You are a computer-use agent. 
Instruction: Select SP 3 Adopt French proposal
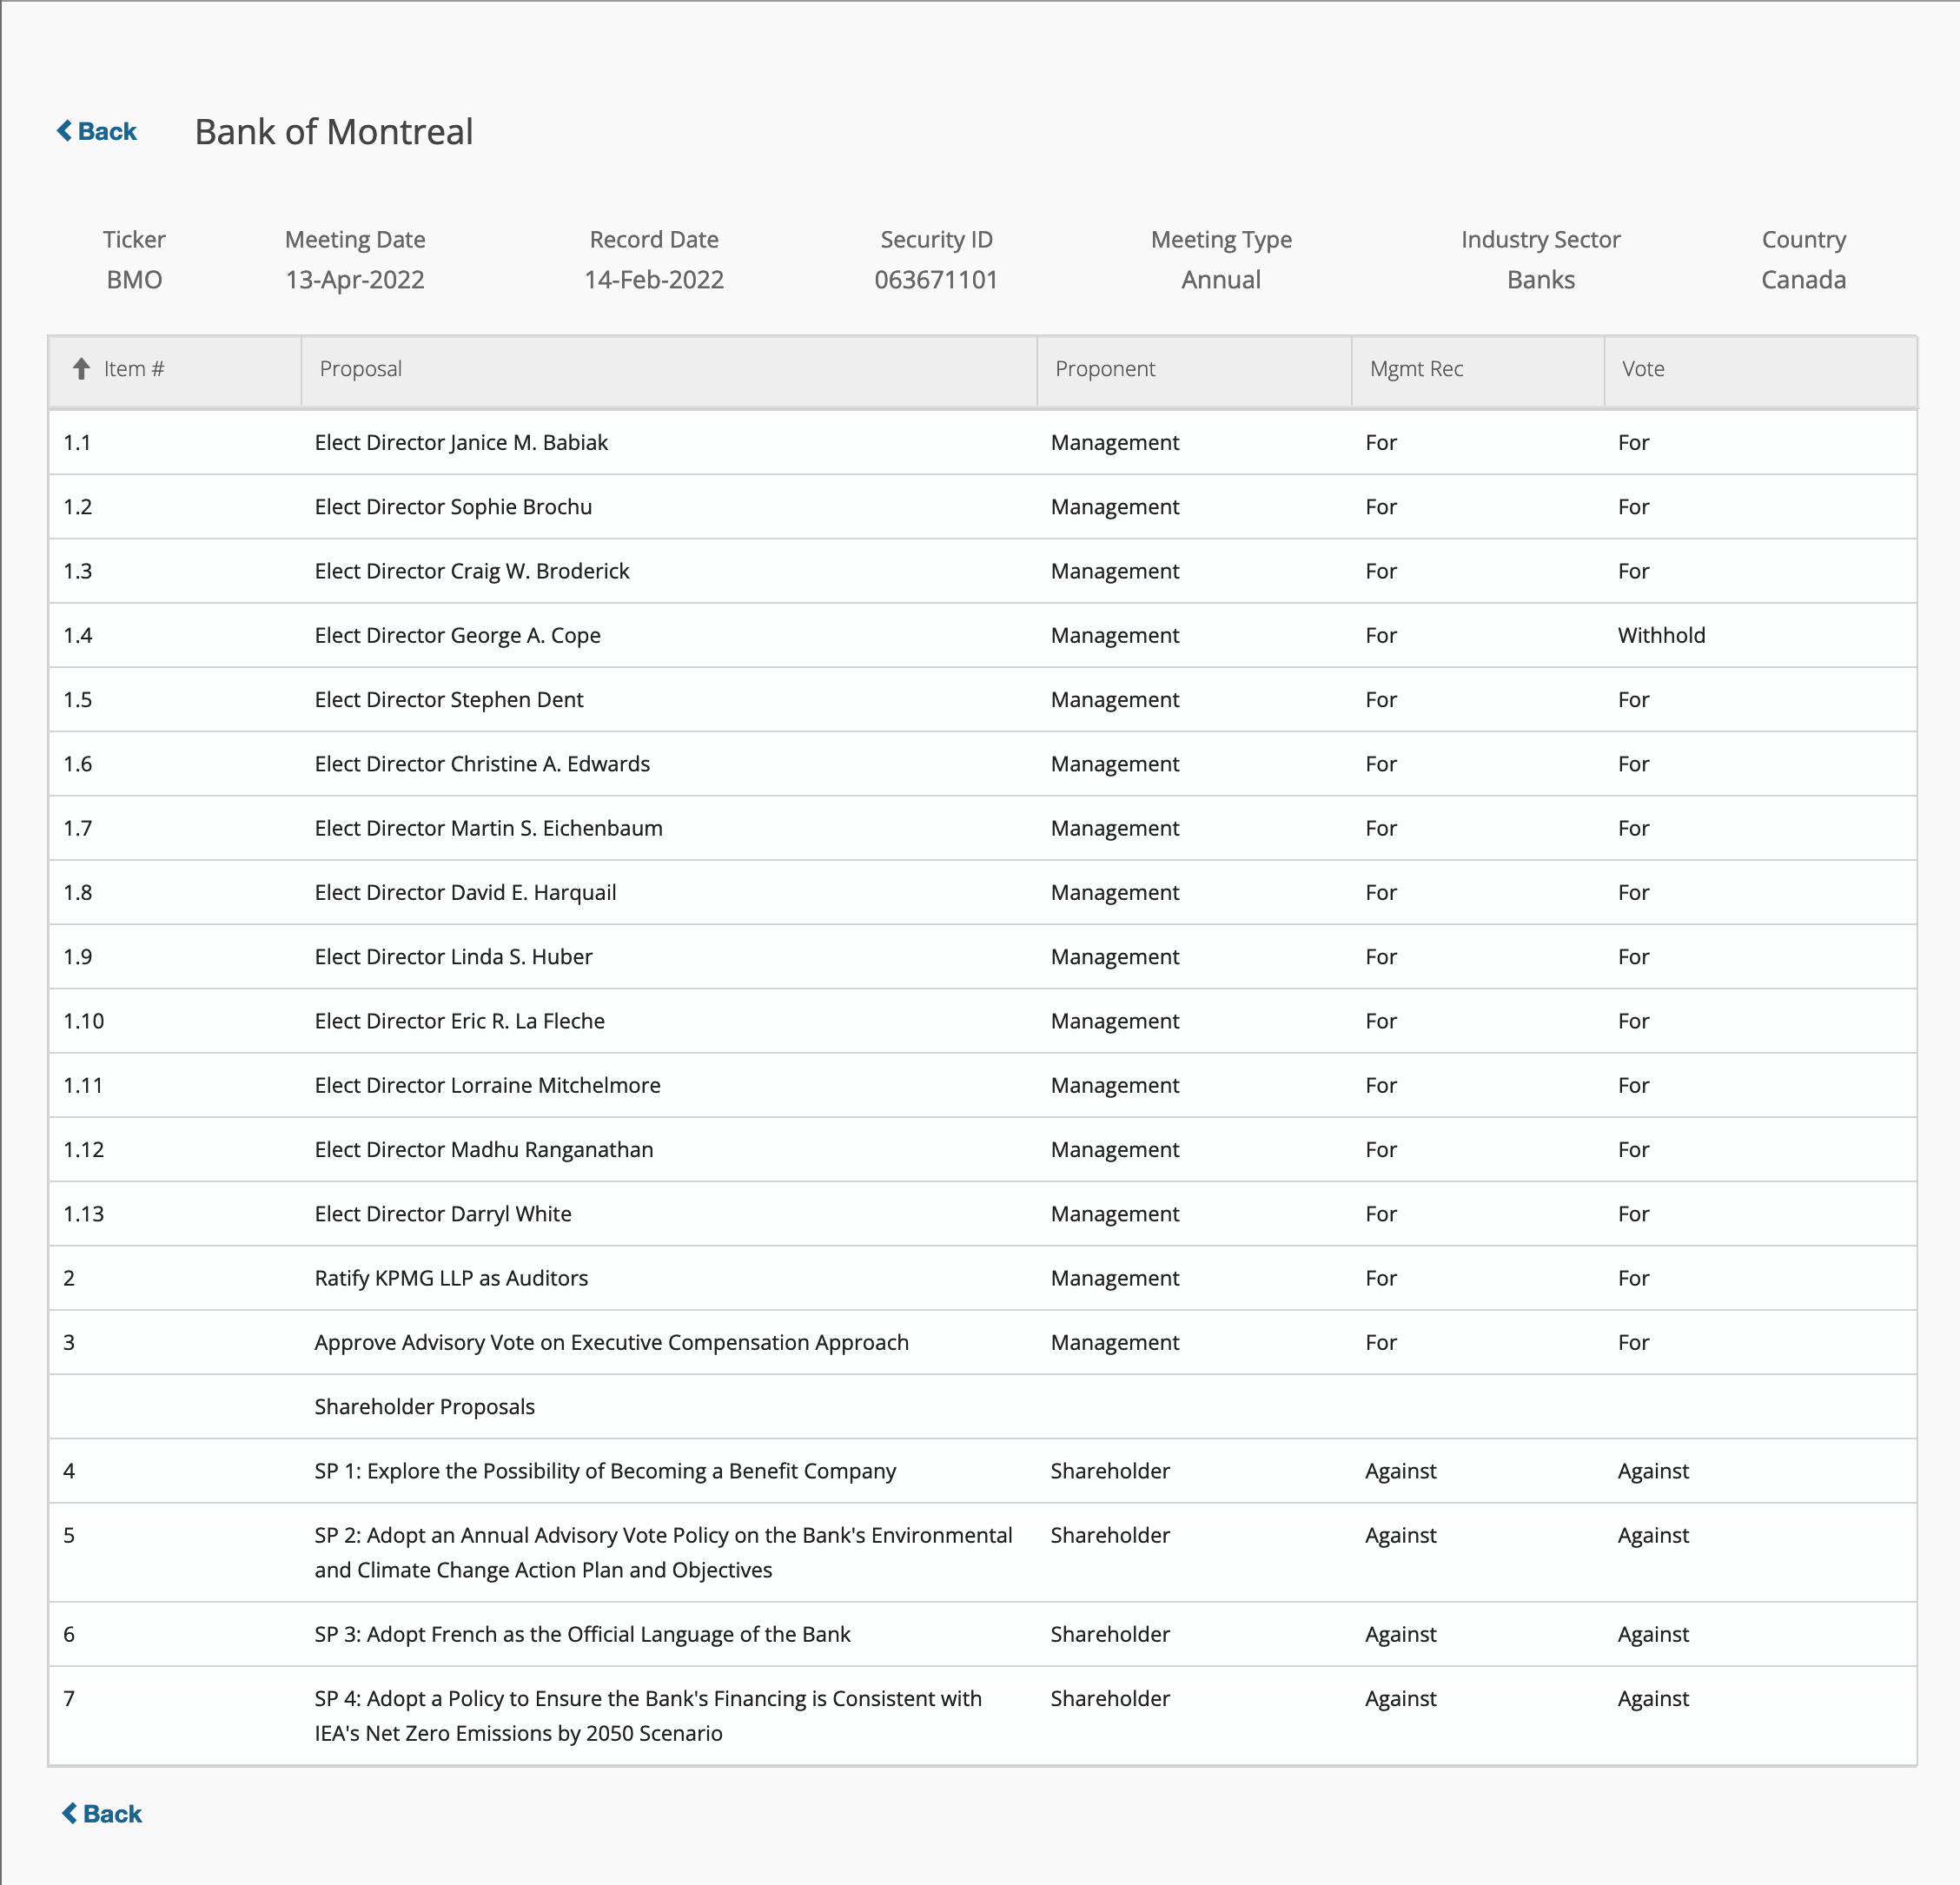pyautogui.click(x=582, y=1634)
